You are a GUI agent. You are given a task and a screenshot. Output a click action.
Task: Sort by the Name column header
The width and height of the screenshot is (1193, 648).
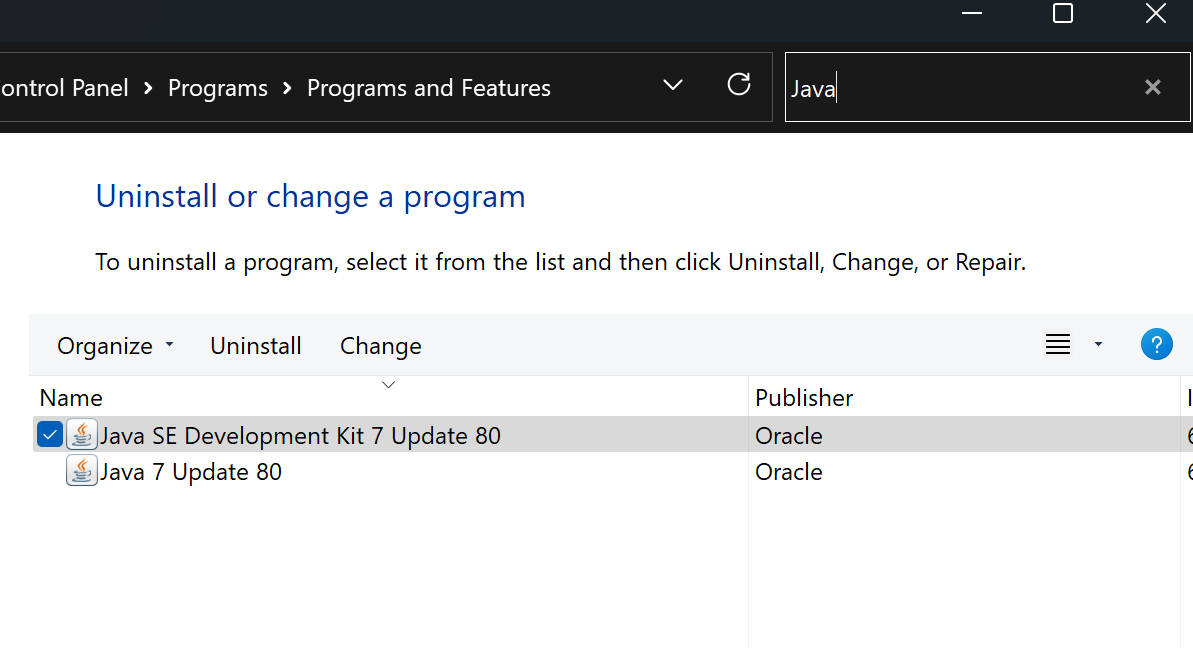(390, 397)
